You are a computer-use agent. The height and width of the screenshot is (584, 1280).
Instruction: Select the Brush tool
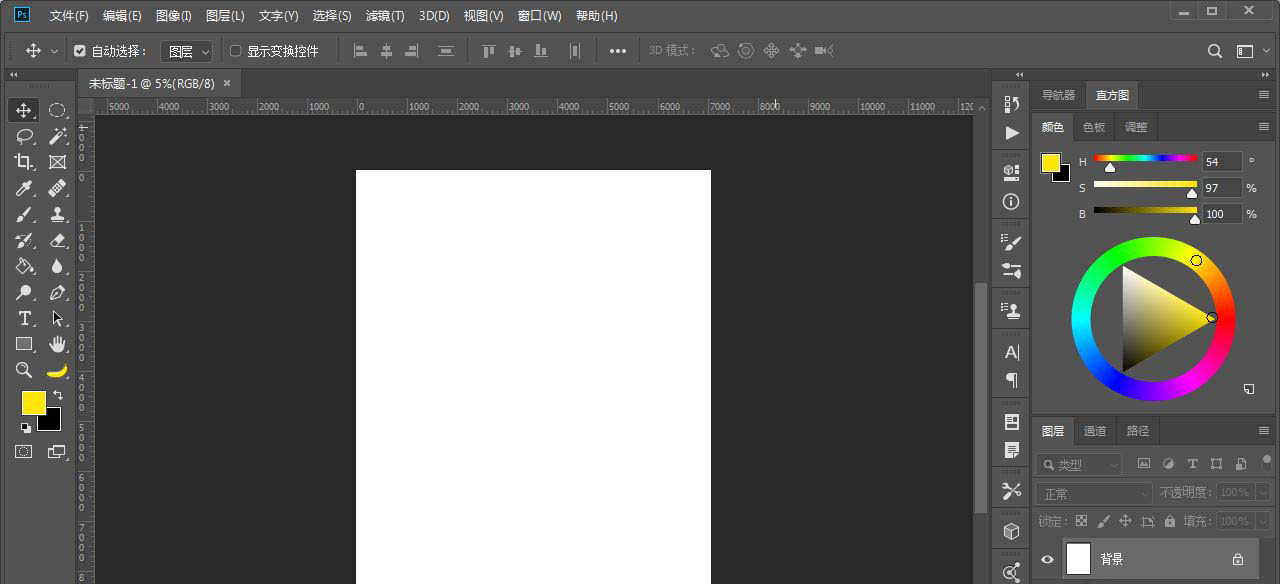[24, 214]
